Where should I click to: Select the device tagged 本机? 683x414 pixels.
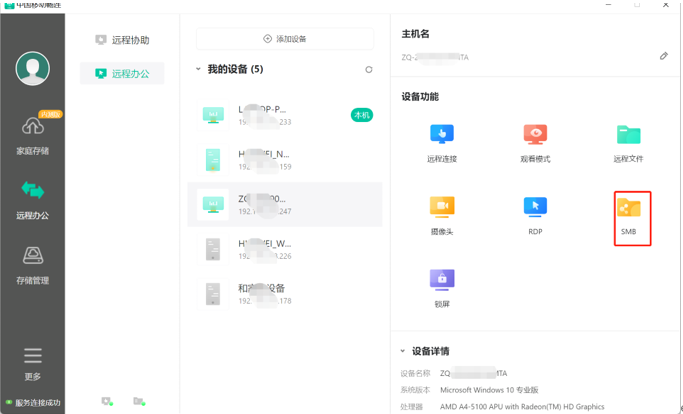click(285, 115)
